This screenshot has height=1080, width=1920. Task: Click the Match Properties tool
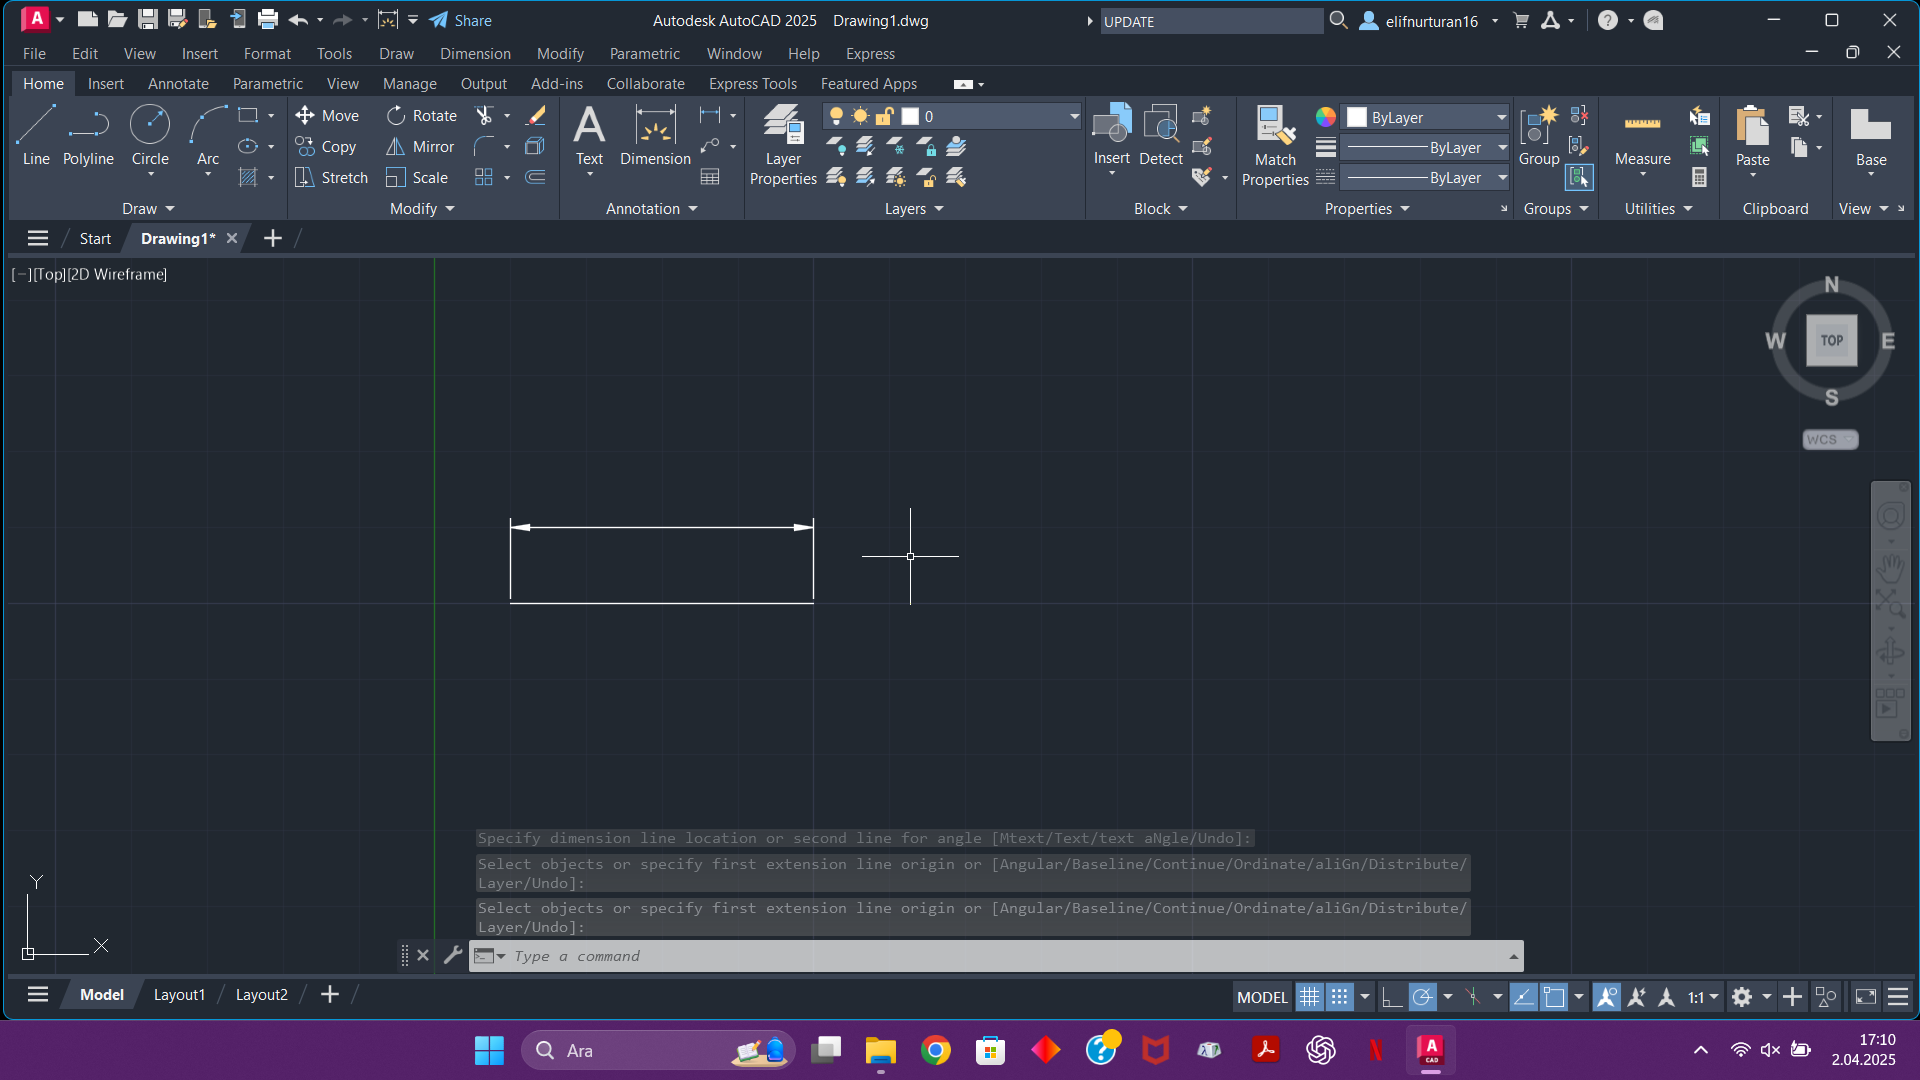click(x=1275, y=145)
